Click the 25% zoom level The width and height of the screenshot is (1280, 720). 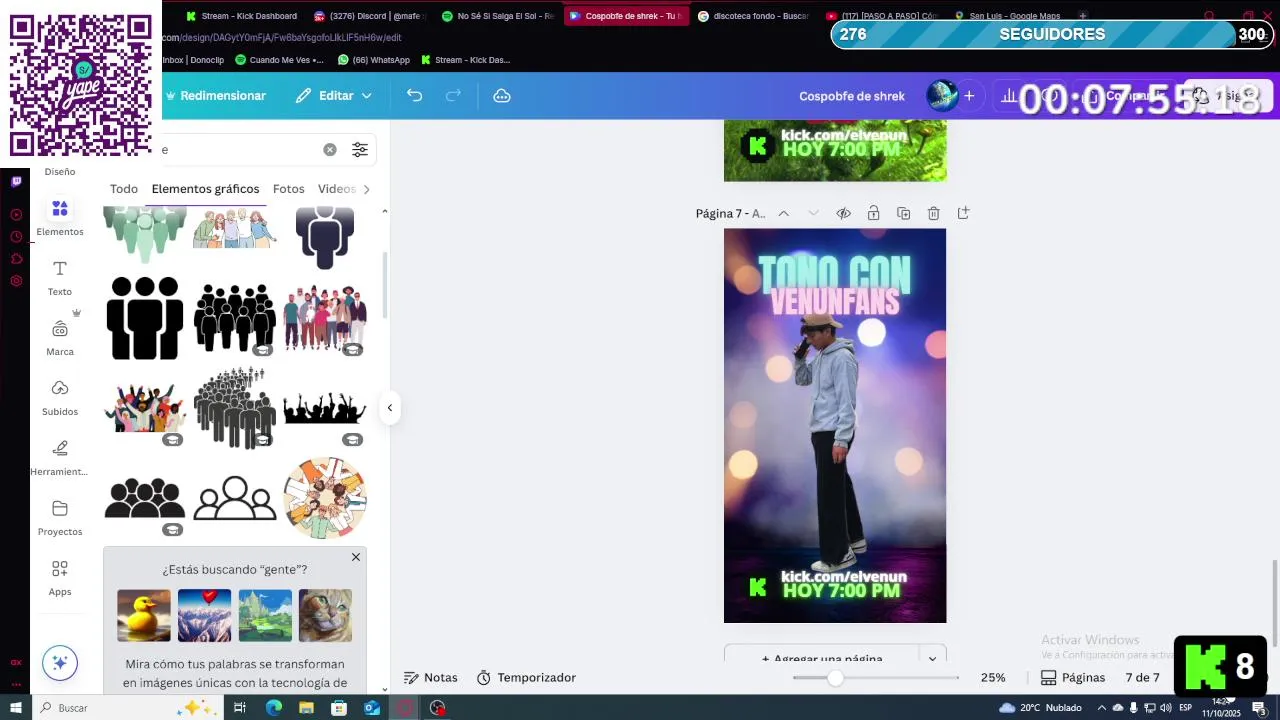click(x=993, y=677)
